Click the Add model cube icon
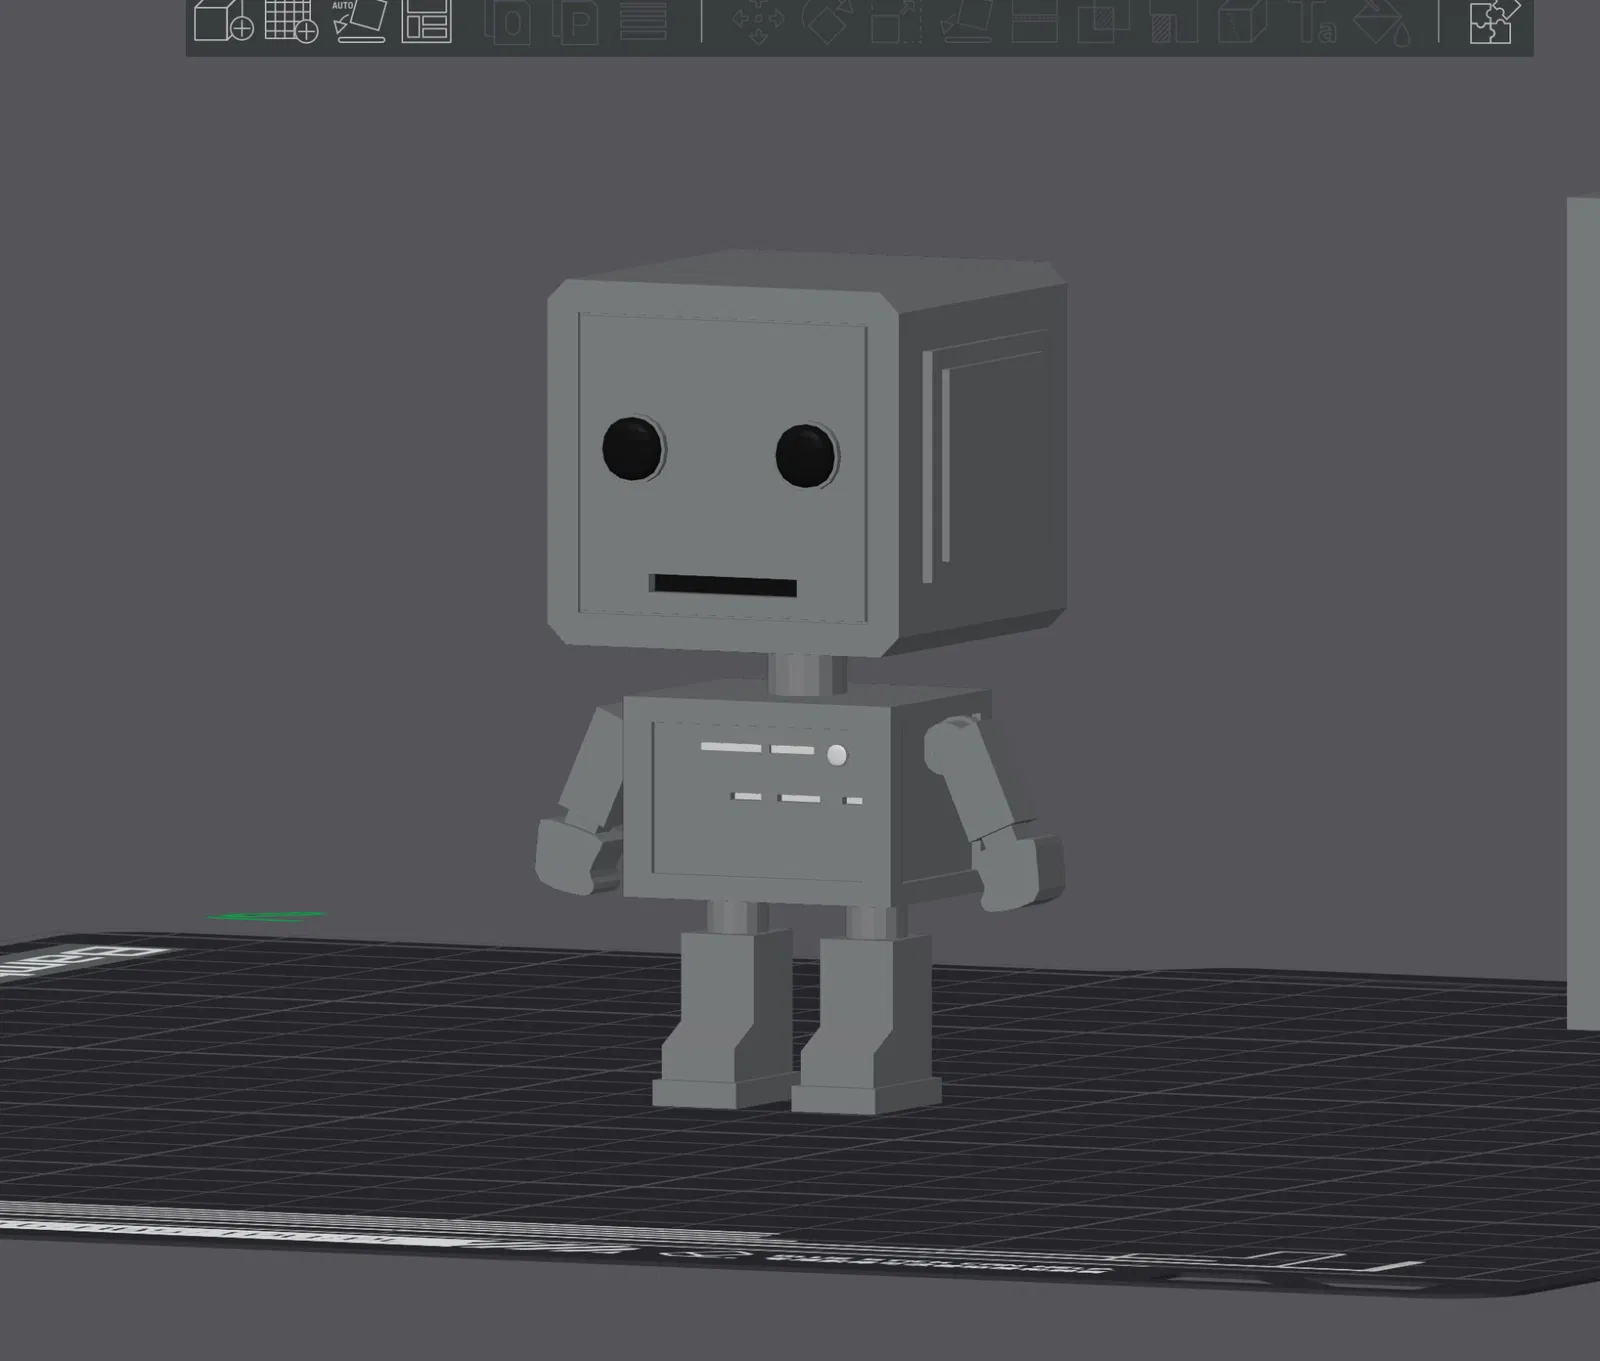The height and width of the screenshot is (1361, 1600). 223,21
